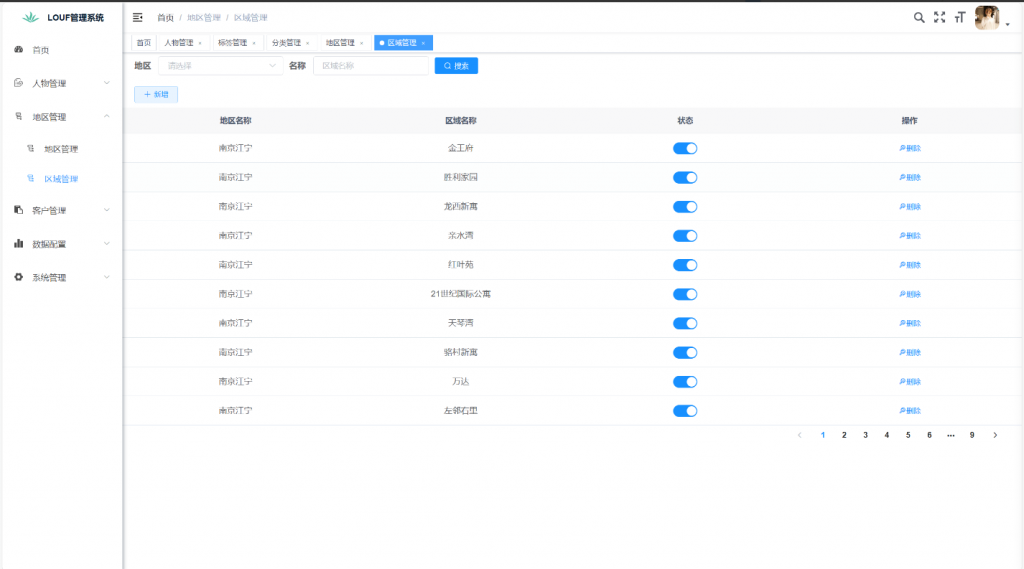Click the 新增 button
This screenshot has height=569, width=1024.
coord(156,94)
